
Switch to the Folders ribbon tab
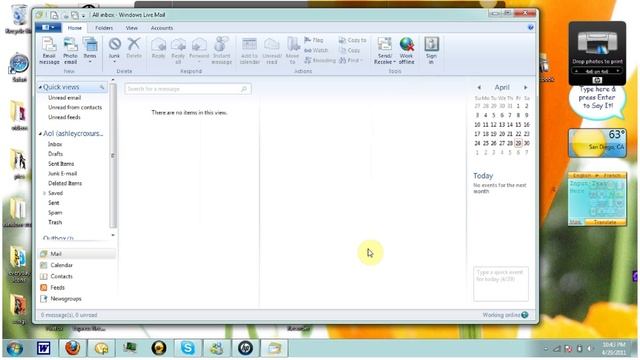[x=104, y=28]
